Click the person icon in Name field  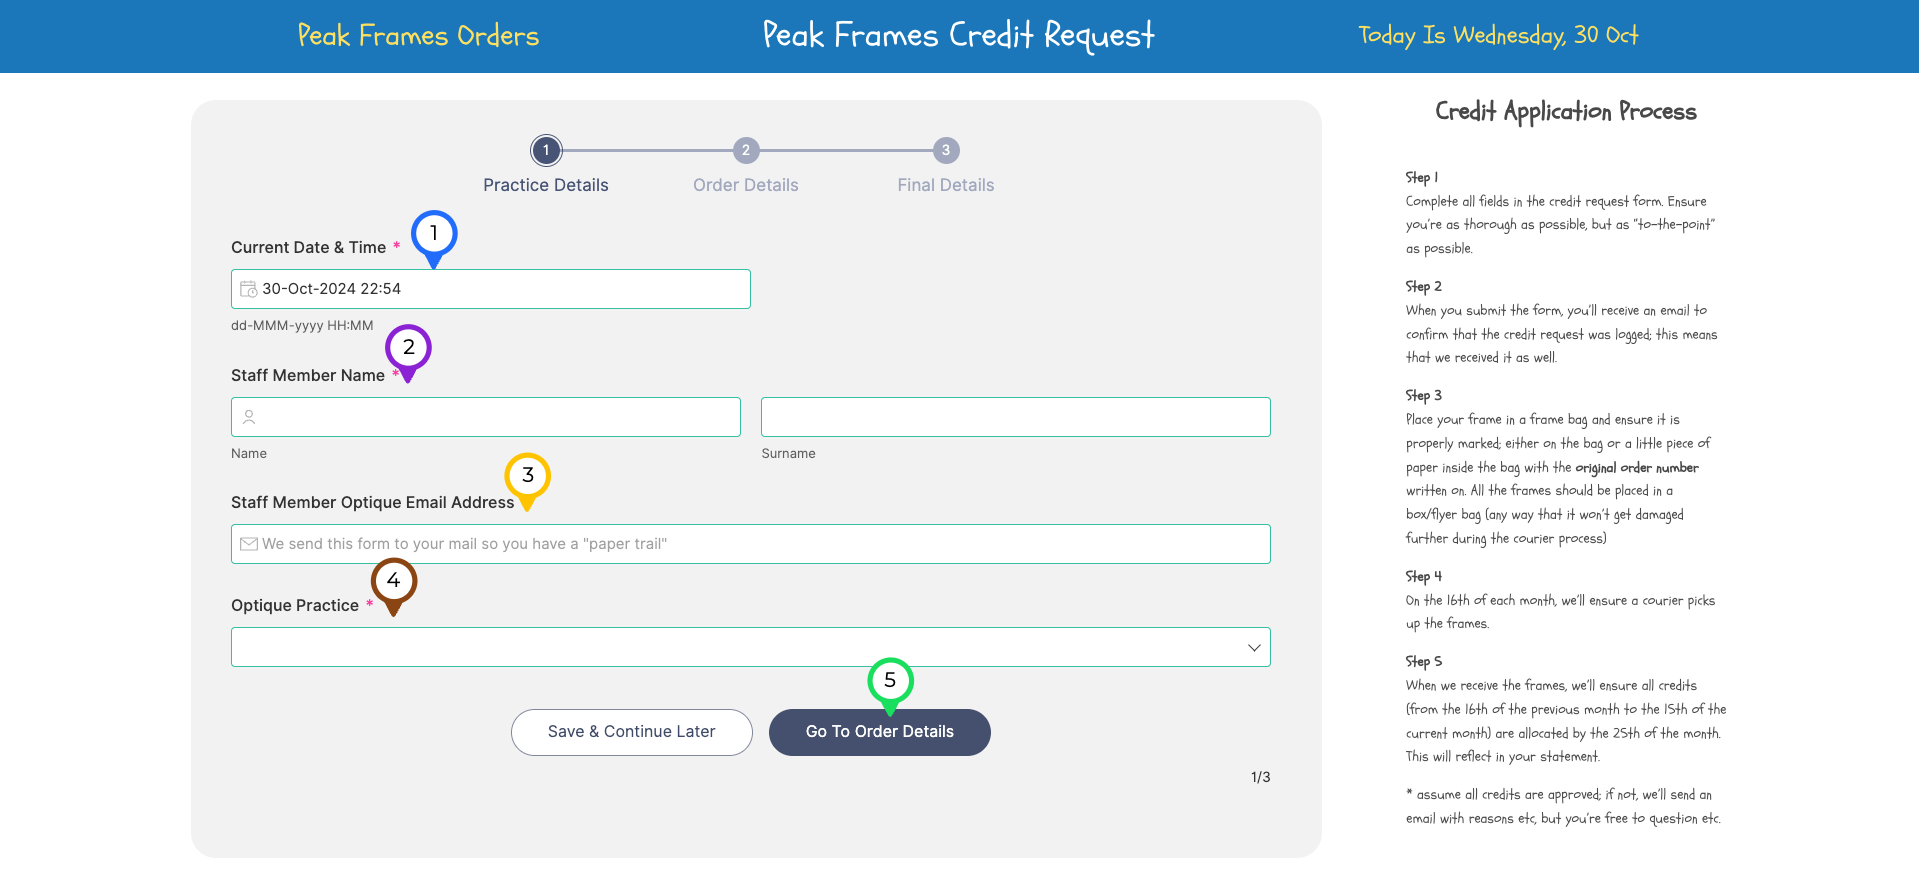(249, 417)
